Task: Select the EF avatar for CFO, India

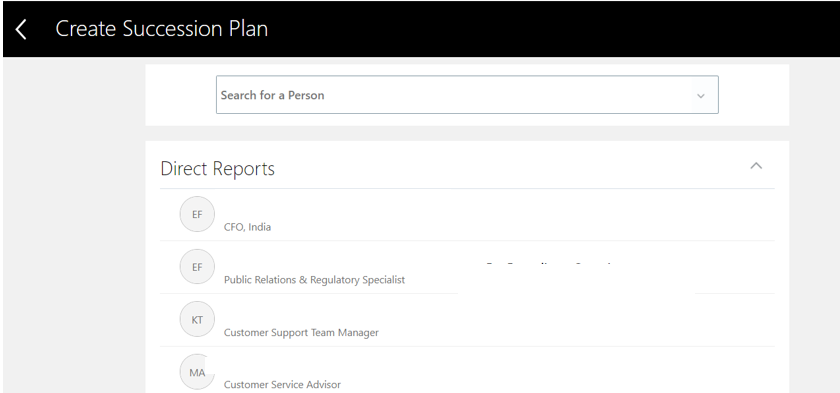Action: pos(197,214)
